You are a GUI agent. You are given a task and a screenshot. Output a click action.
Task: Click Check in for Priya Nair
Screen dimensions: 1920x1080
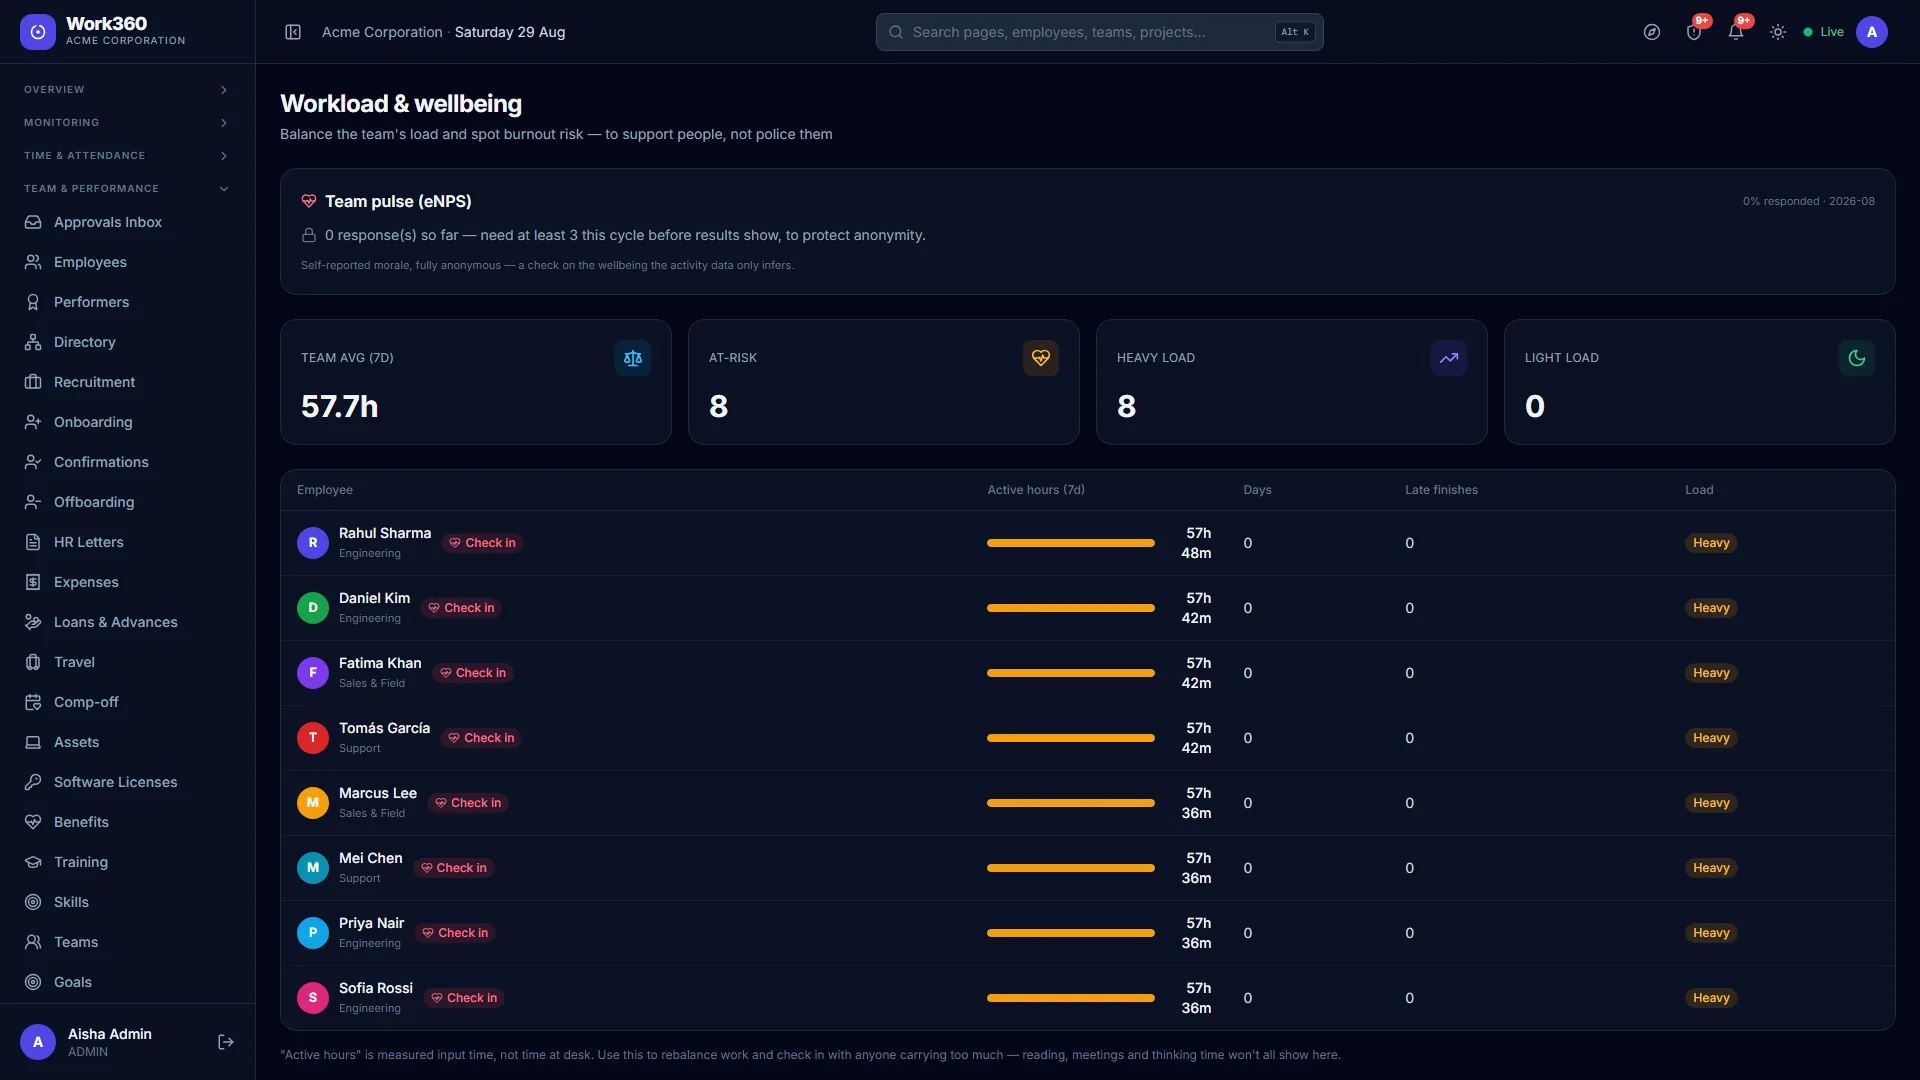click(455, 933)
